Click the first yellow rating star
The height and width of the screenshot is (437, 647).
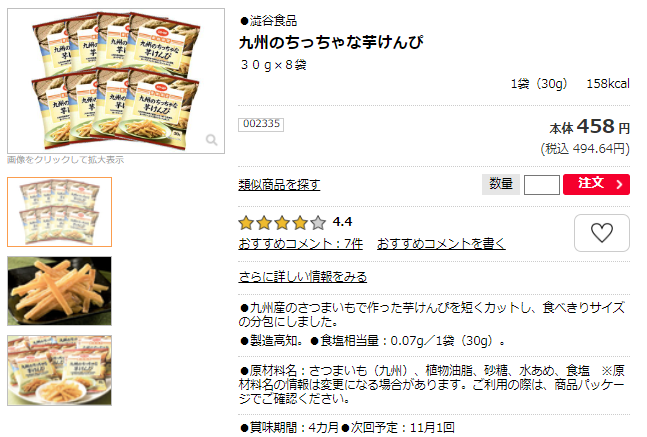[246, 223]
